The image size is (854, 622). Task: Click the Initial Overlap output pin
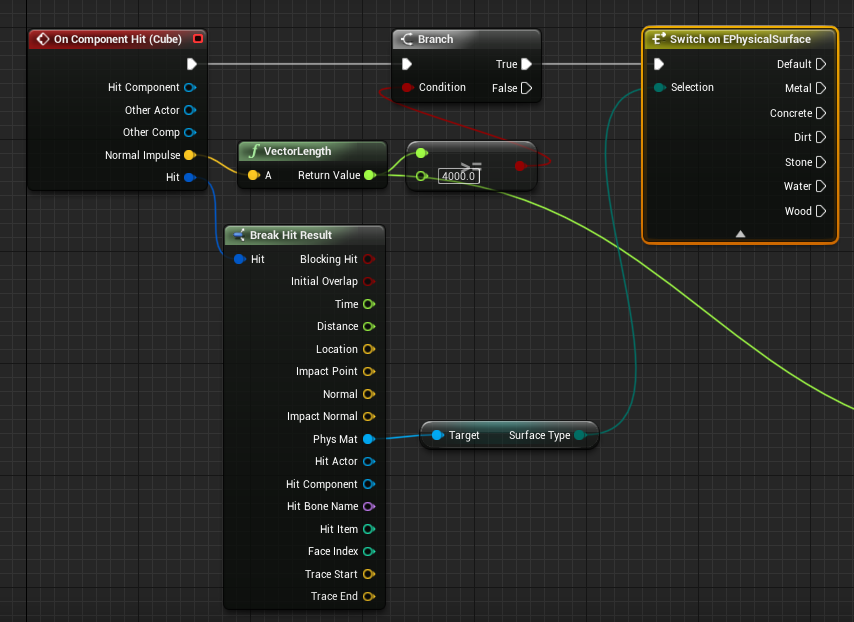369,282
